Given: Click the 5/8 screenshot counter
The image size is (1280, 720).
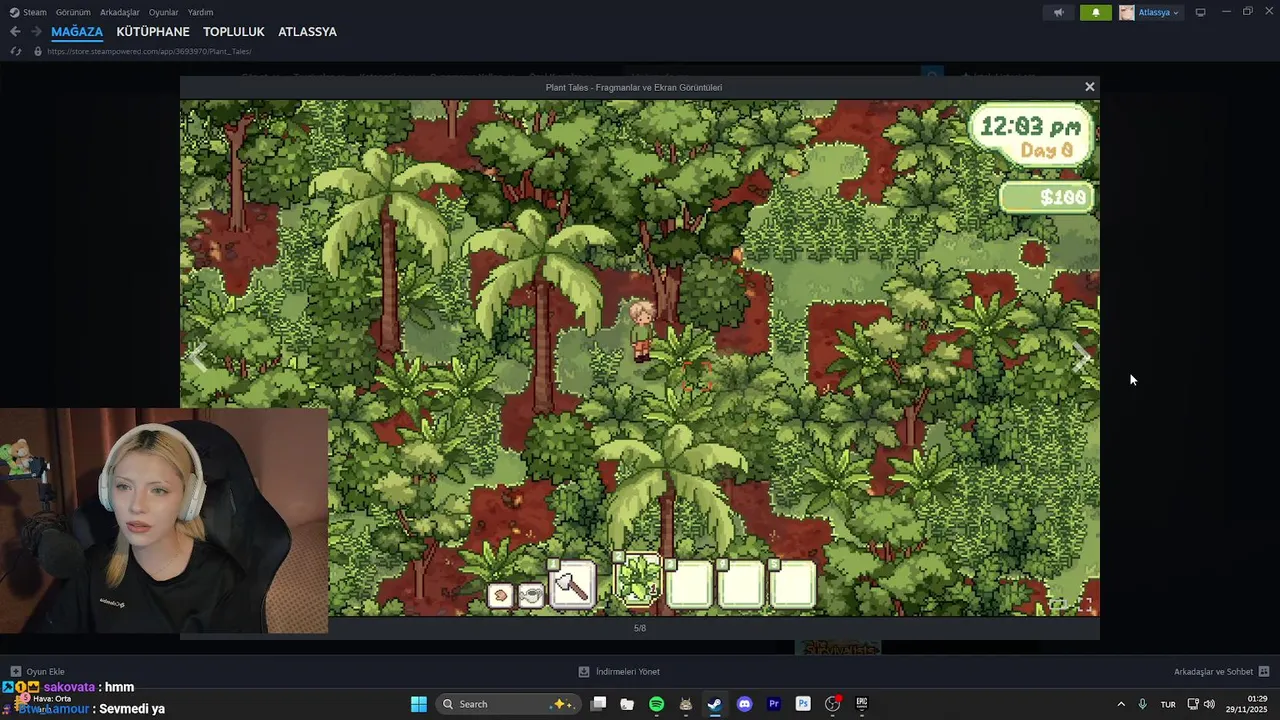Looking at the screenshot, I should point(640,628).
